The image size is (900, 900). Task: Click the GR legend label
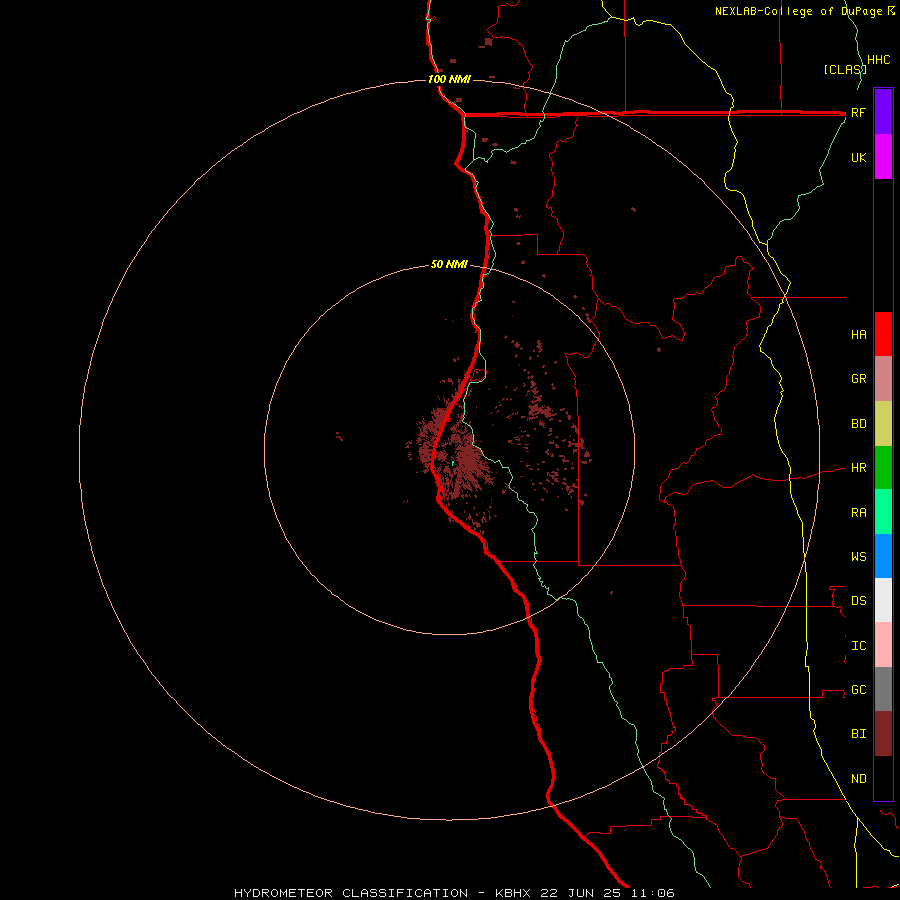pyautogui.click(x=858, y=379)
